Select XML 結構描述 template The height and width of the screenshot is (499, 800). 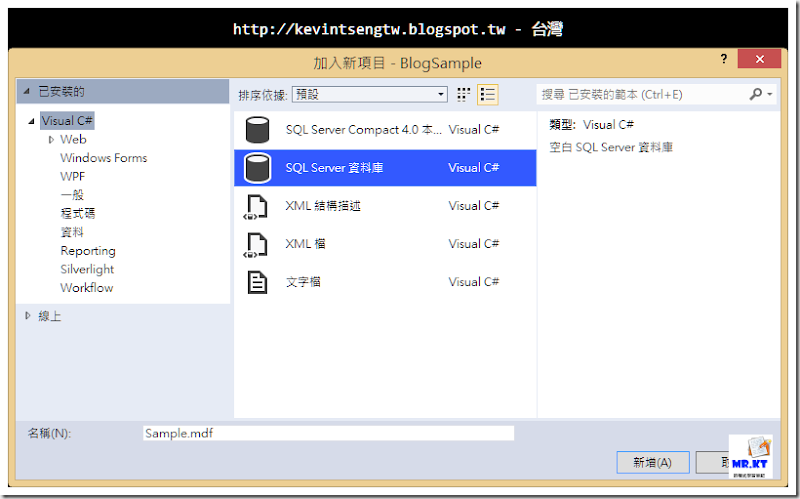[x=385, y=206]
